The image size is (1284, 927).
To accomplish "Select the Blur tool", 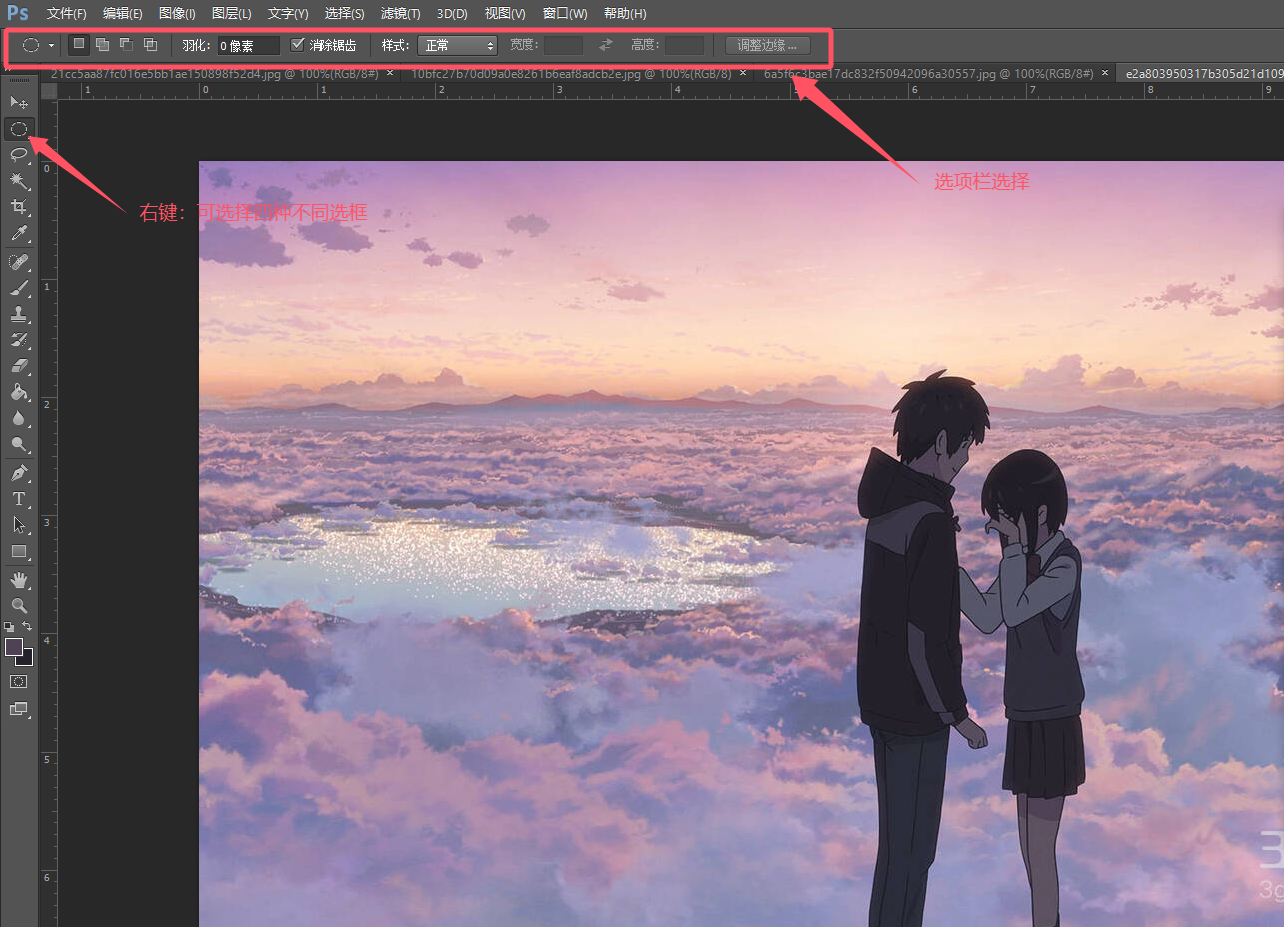I will [19, 418].
